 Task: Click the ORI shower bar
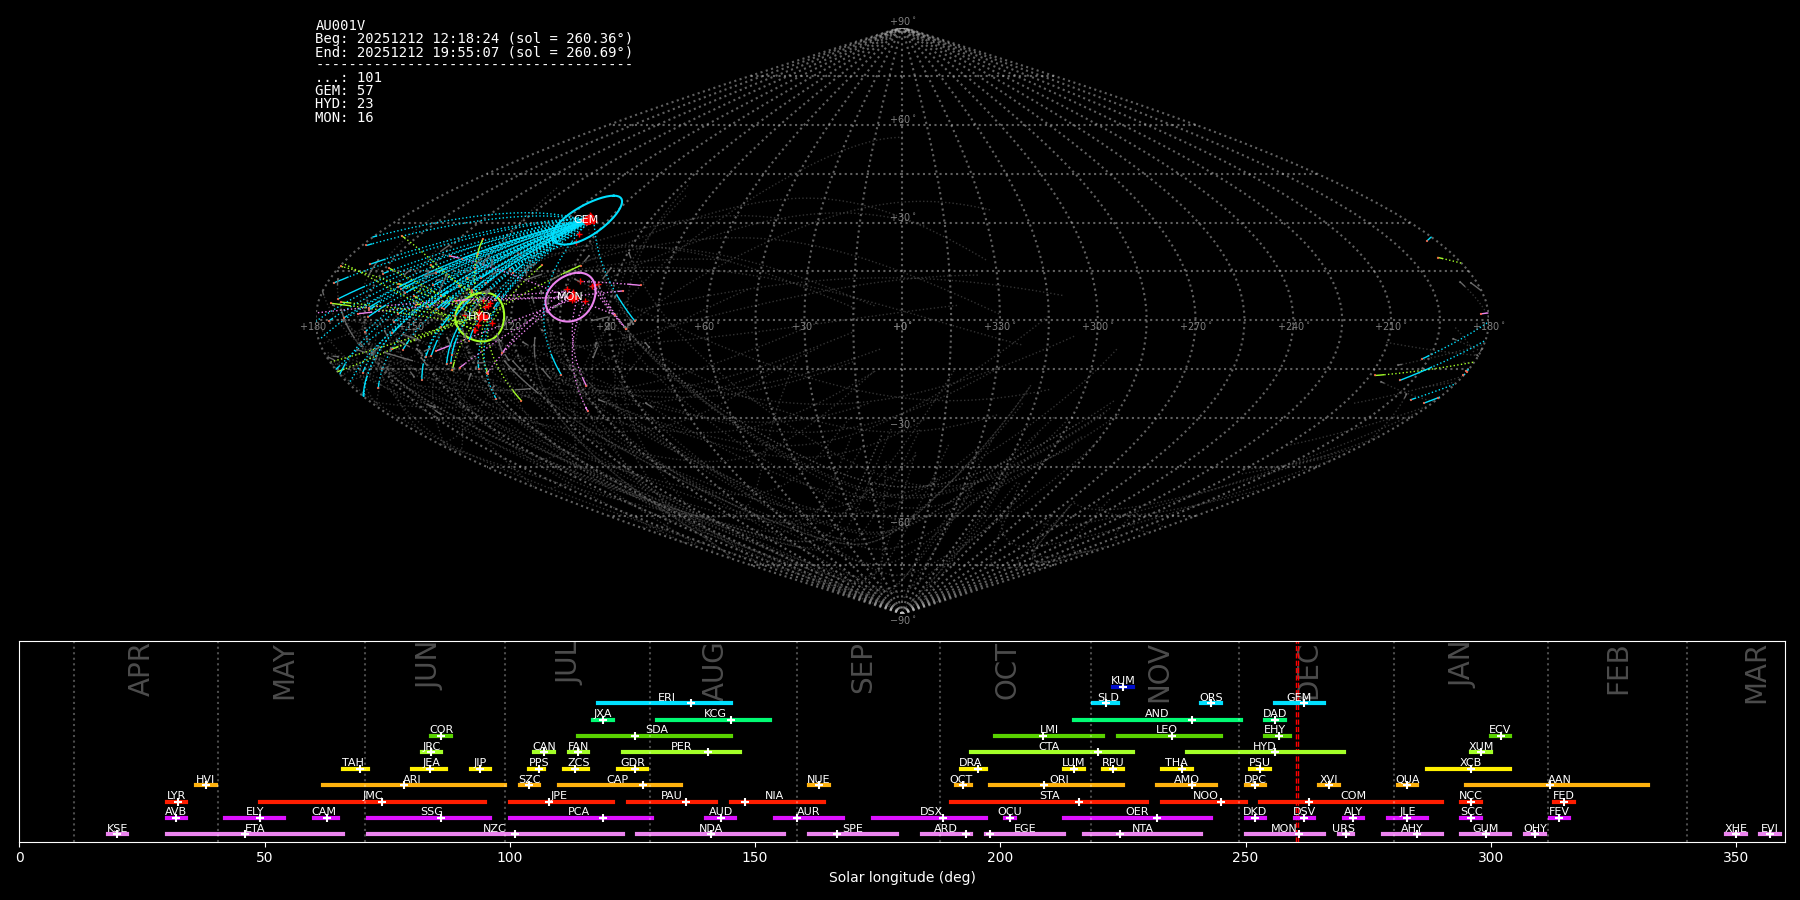pyautogui.click(x=1056, y=785)
